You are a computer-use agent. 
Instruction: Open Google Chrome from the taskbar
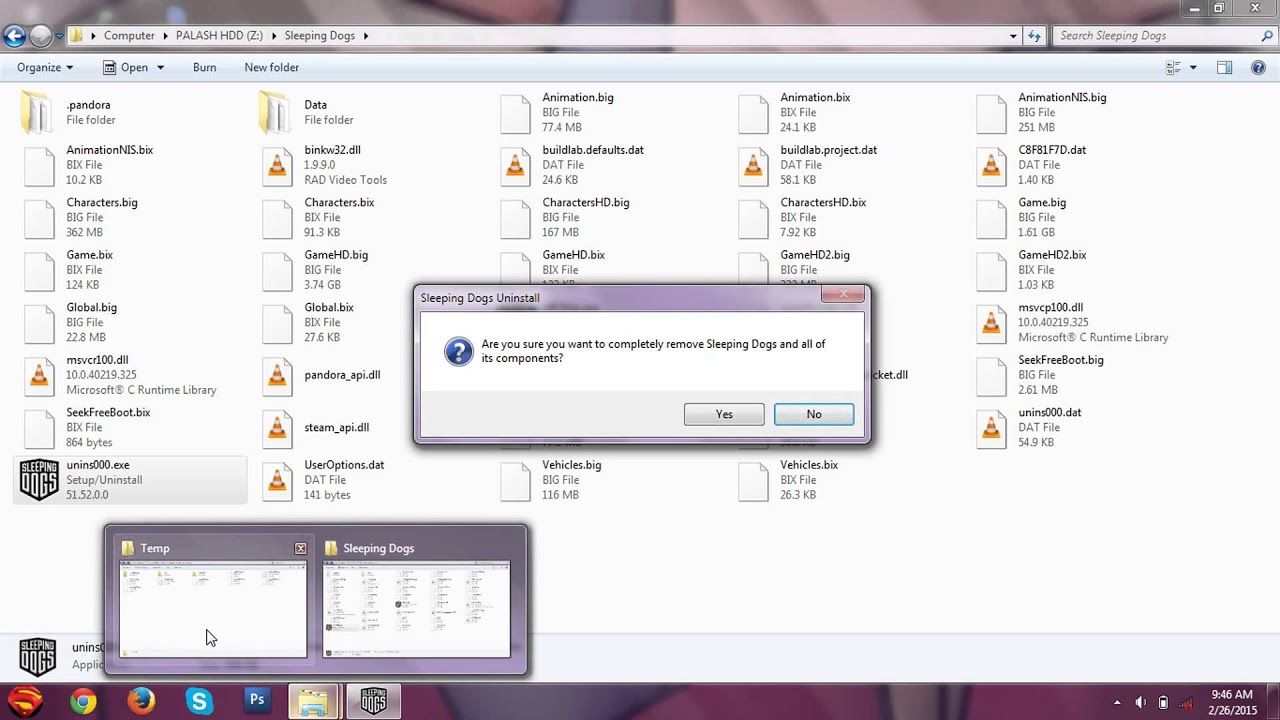(83, 702)
